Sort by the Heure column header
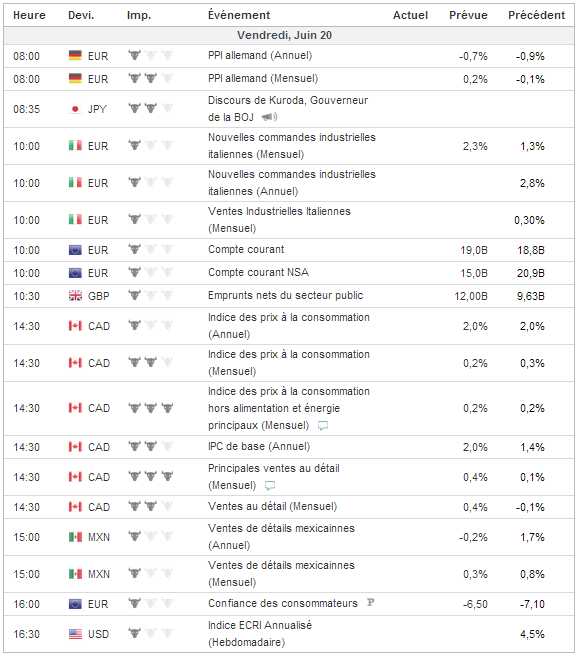The width and height of the screenshot is (581, 661). [29, 15]
